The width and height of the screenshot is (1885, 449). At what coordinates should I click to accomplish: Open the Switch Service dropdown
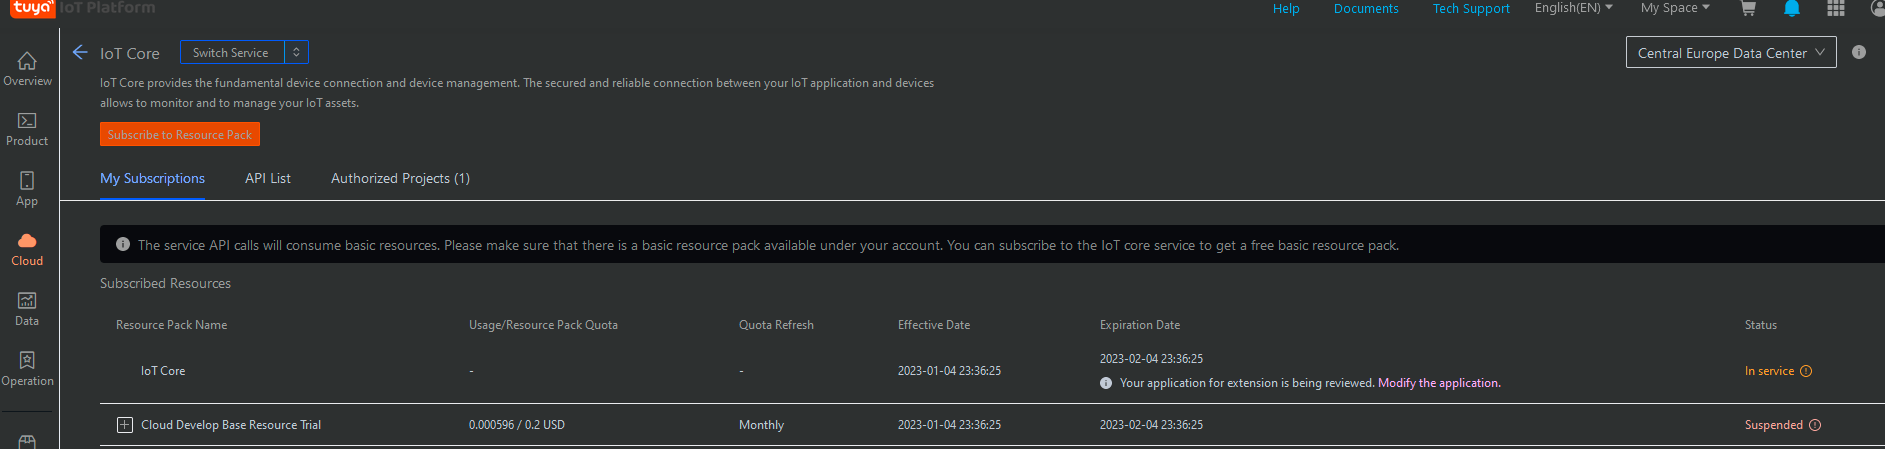tap(244, 52)
